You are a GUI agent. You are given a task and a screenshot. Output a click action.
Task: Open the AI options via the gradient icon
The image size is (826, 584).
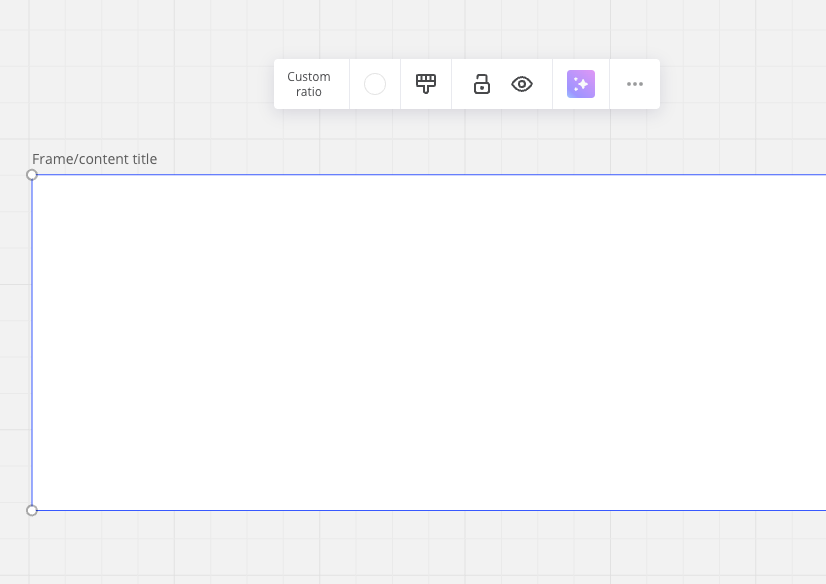[x=581, y=84]
